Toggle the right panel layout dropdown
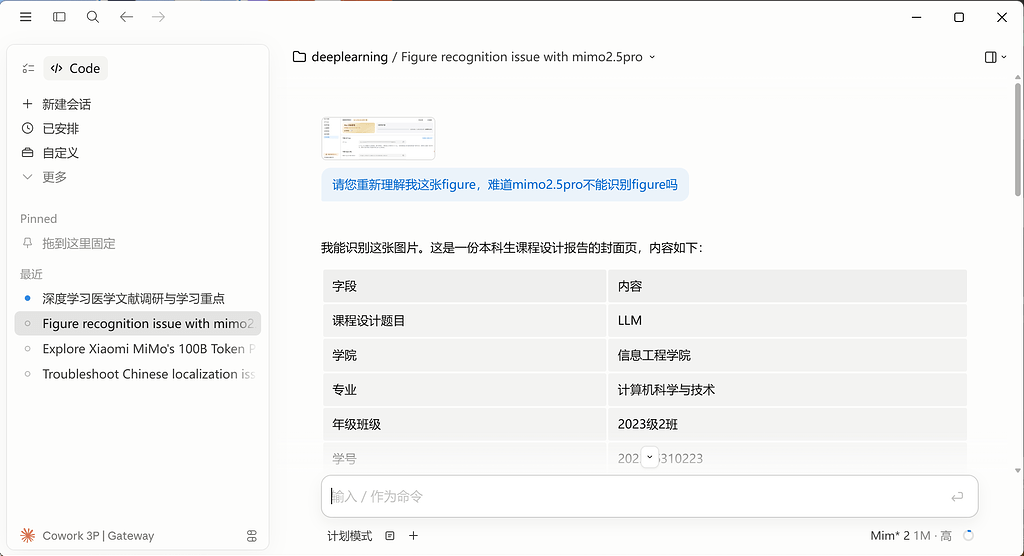 (995, 57)
